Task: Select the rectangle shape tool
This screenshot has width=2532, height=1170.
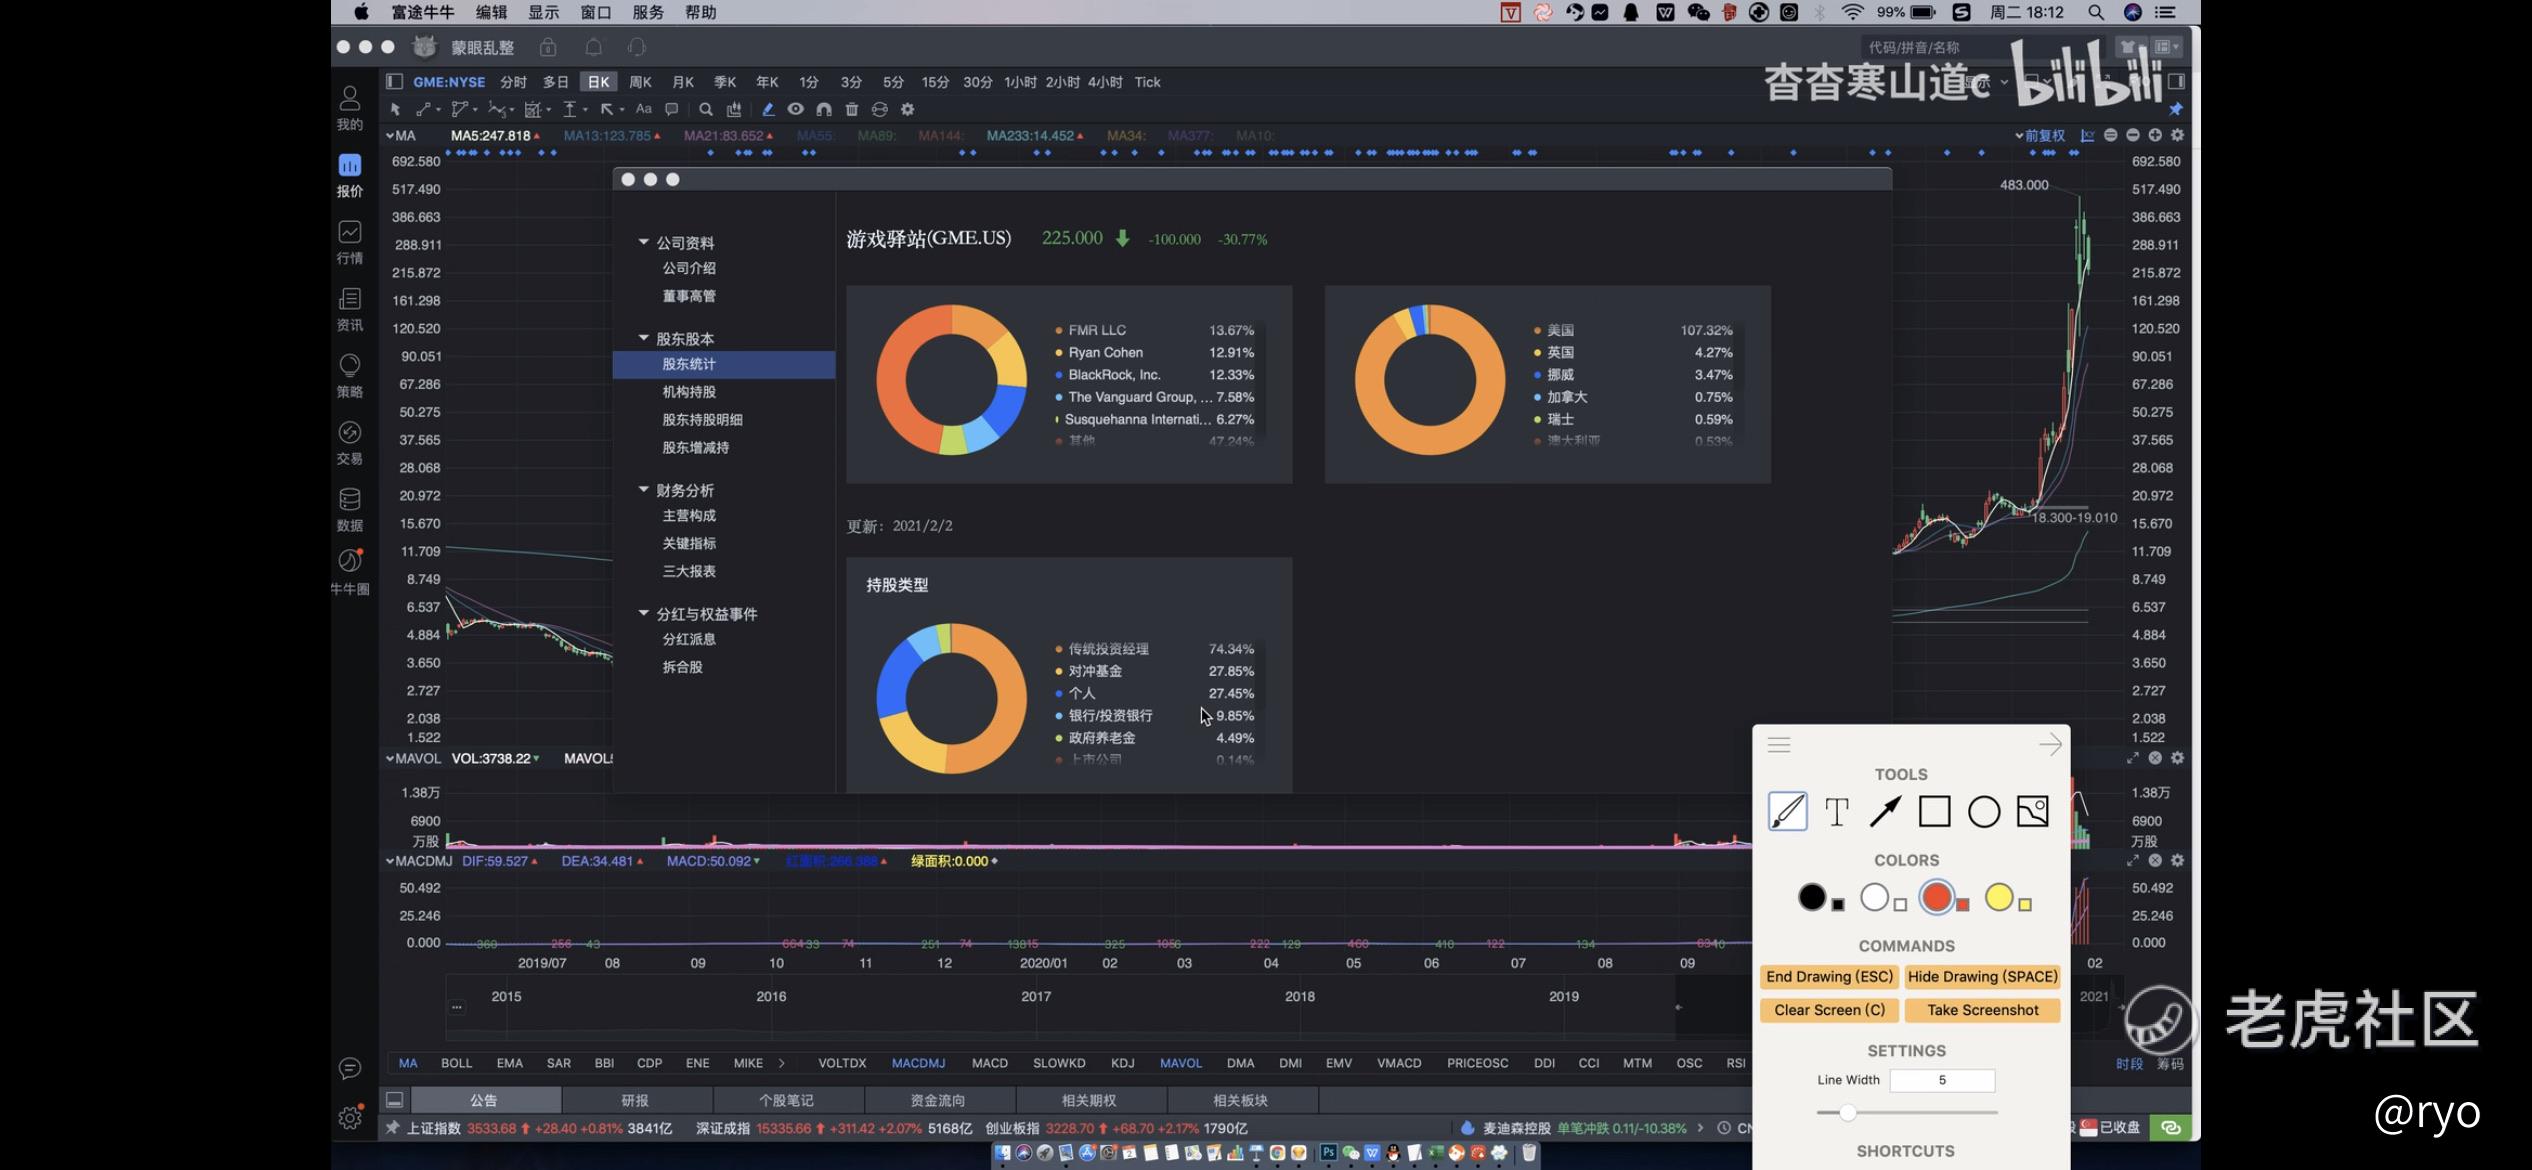Action: (x=1935, y=811)
